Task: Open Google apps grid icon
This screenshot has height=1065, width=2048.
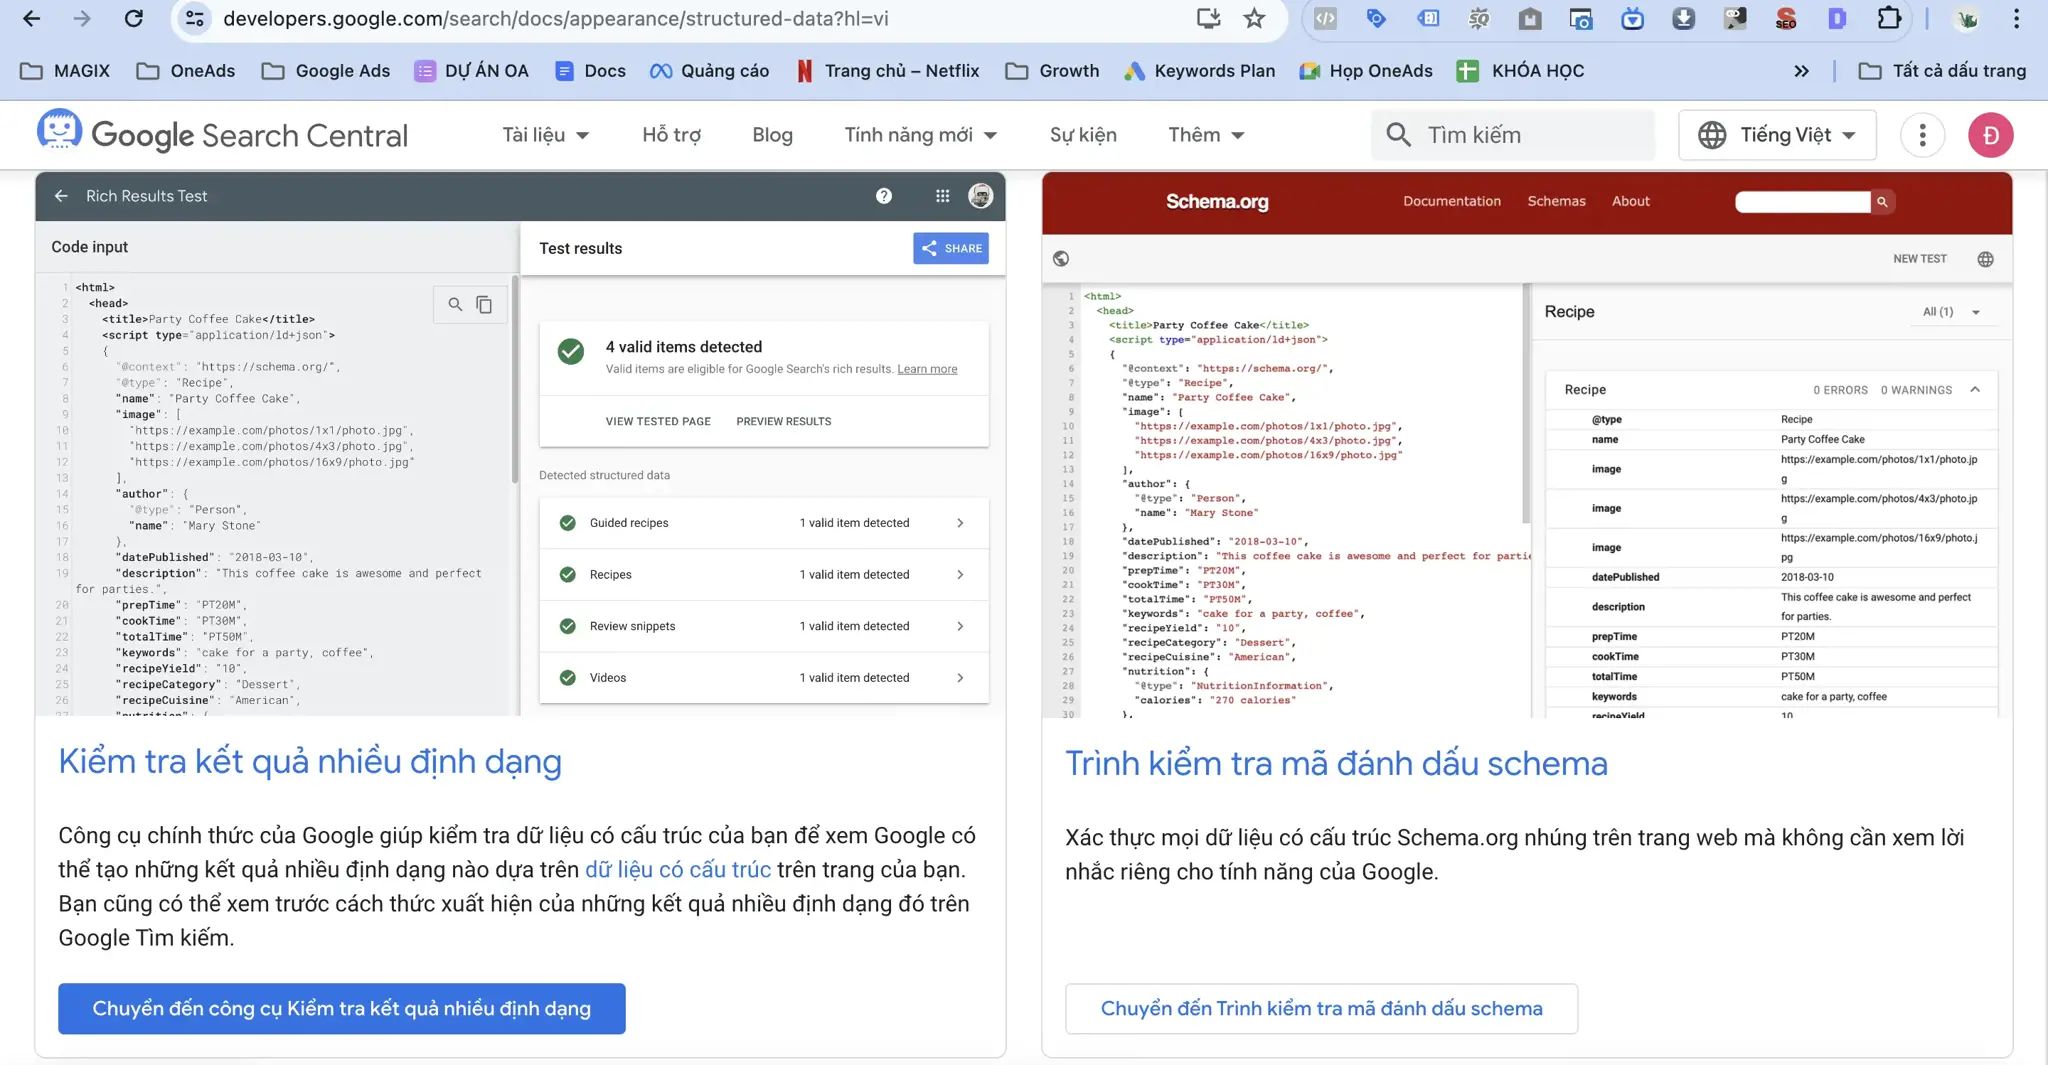Action: point(942,196)
